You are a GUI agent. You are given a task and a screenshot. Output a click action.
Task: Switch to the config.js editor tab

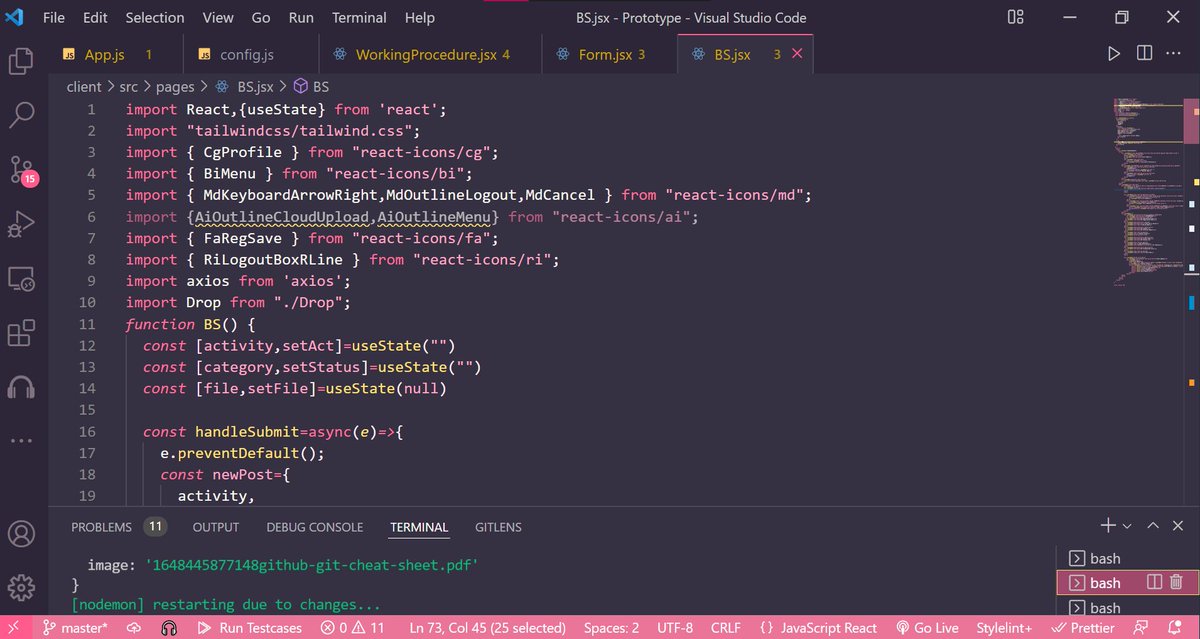tap(250, 54)
